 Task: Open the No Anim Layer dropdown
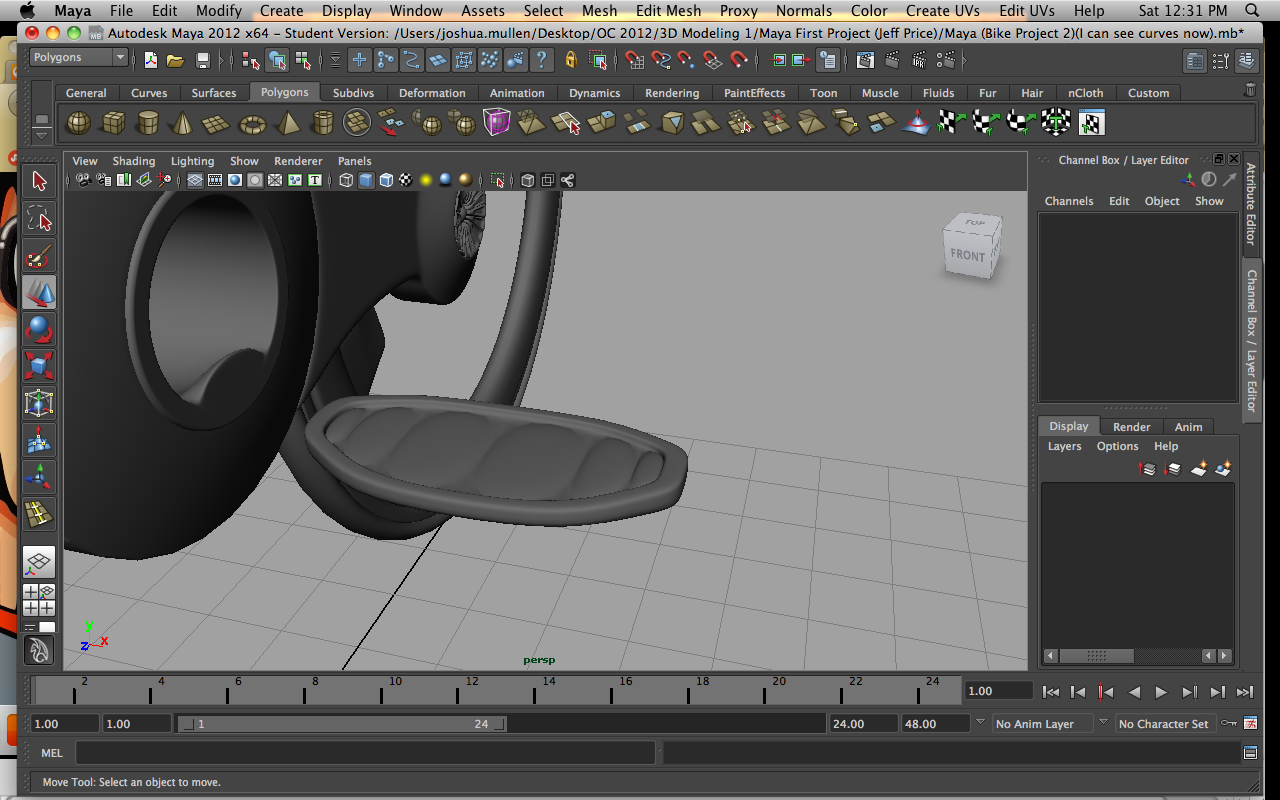click(1042, 724)
